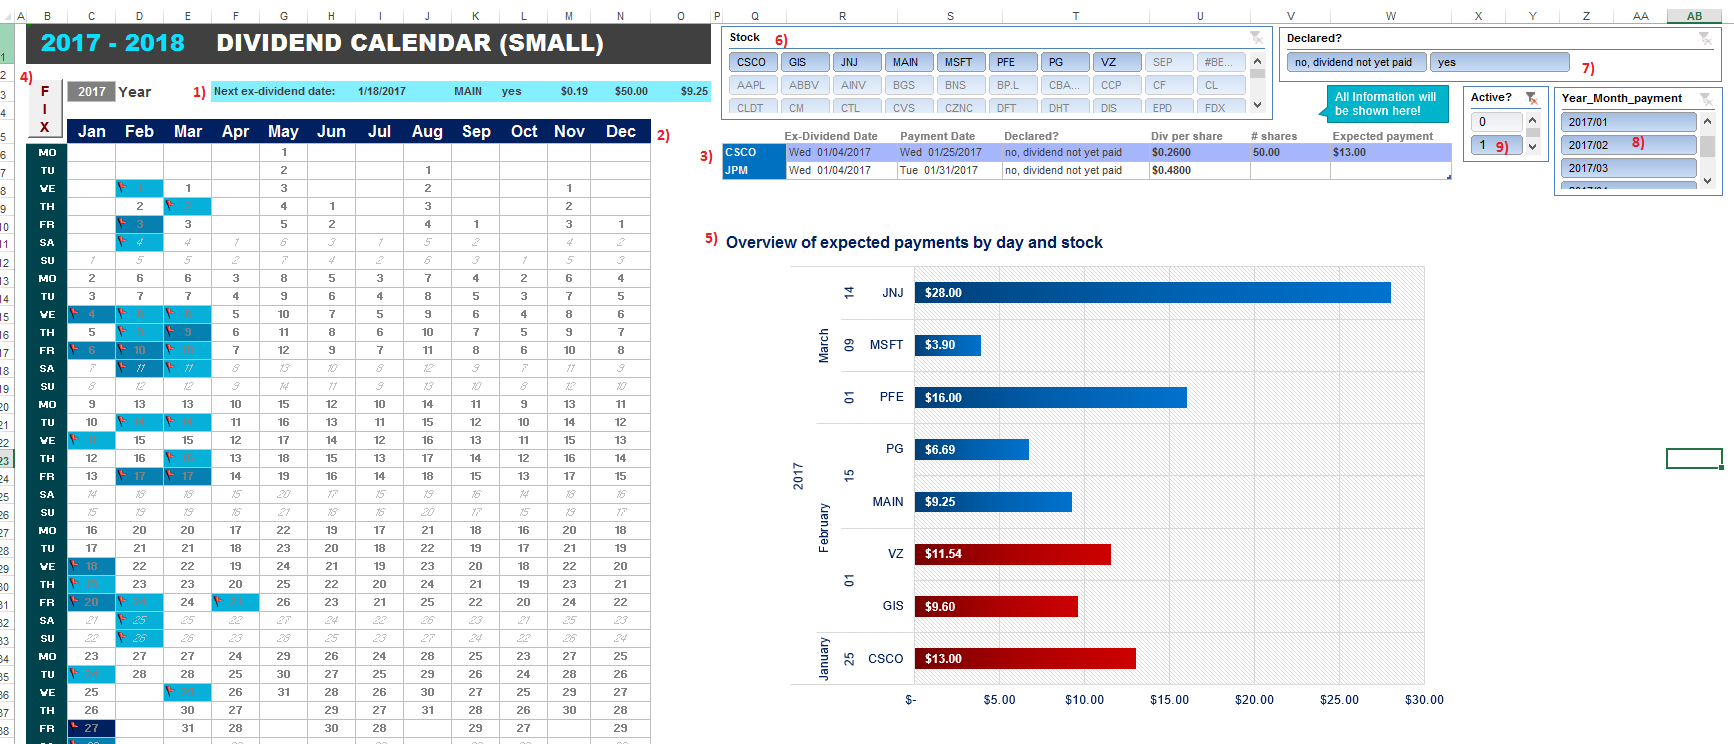Clear the Stock slicer filter
The height and width of the screenshot is (744, 1734).
[1256, 38]
